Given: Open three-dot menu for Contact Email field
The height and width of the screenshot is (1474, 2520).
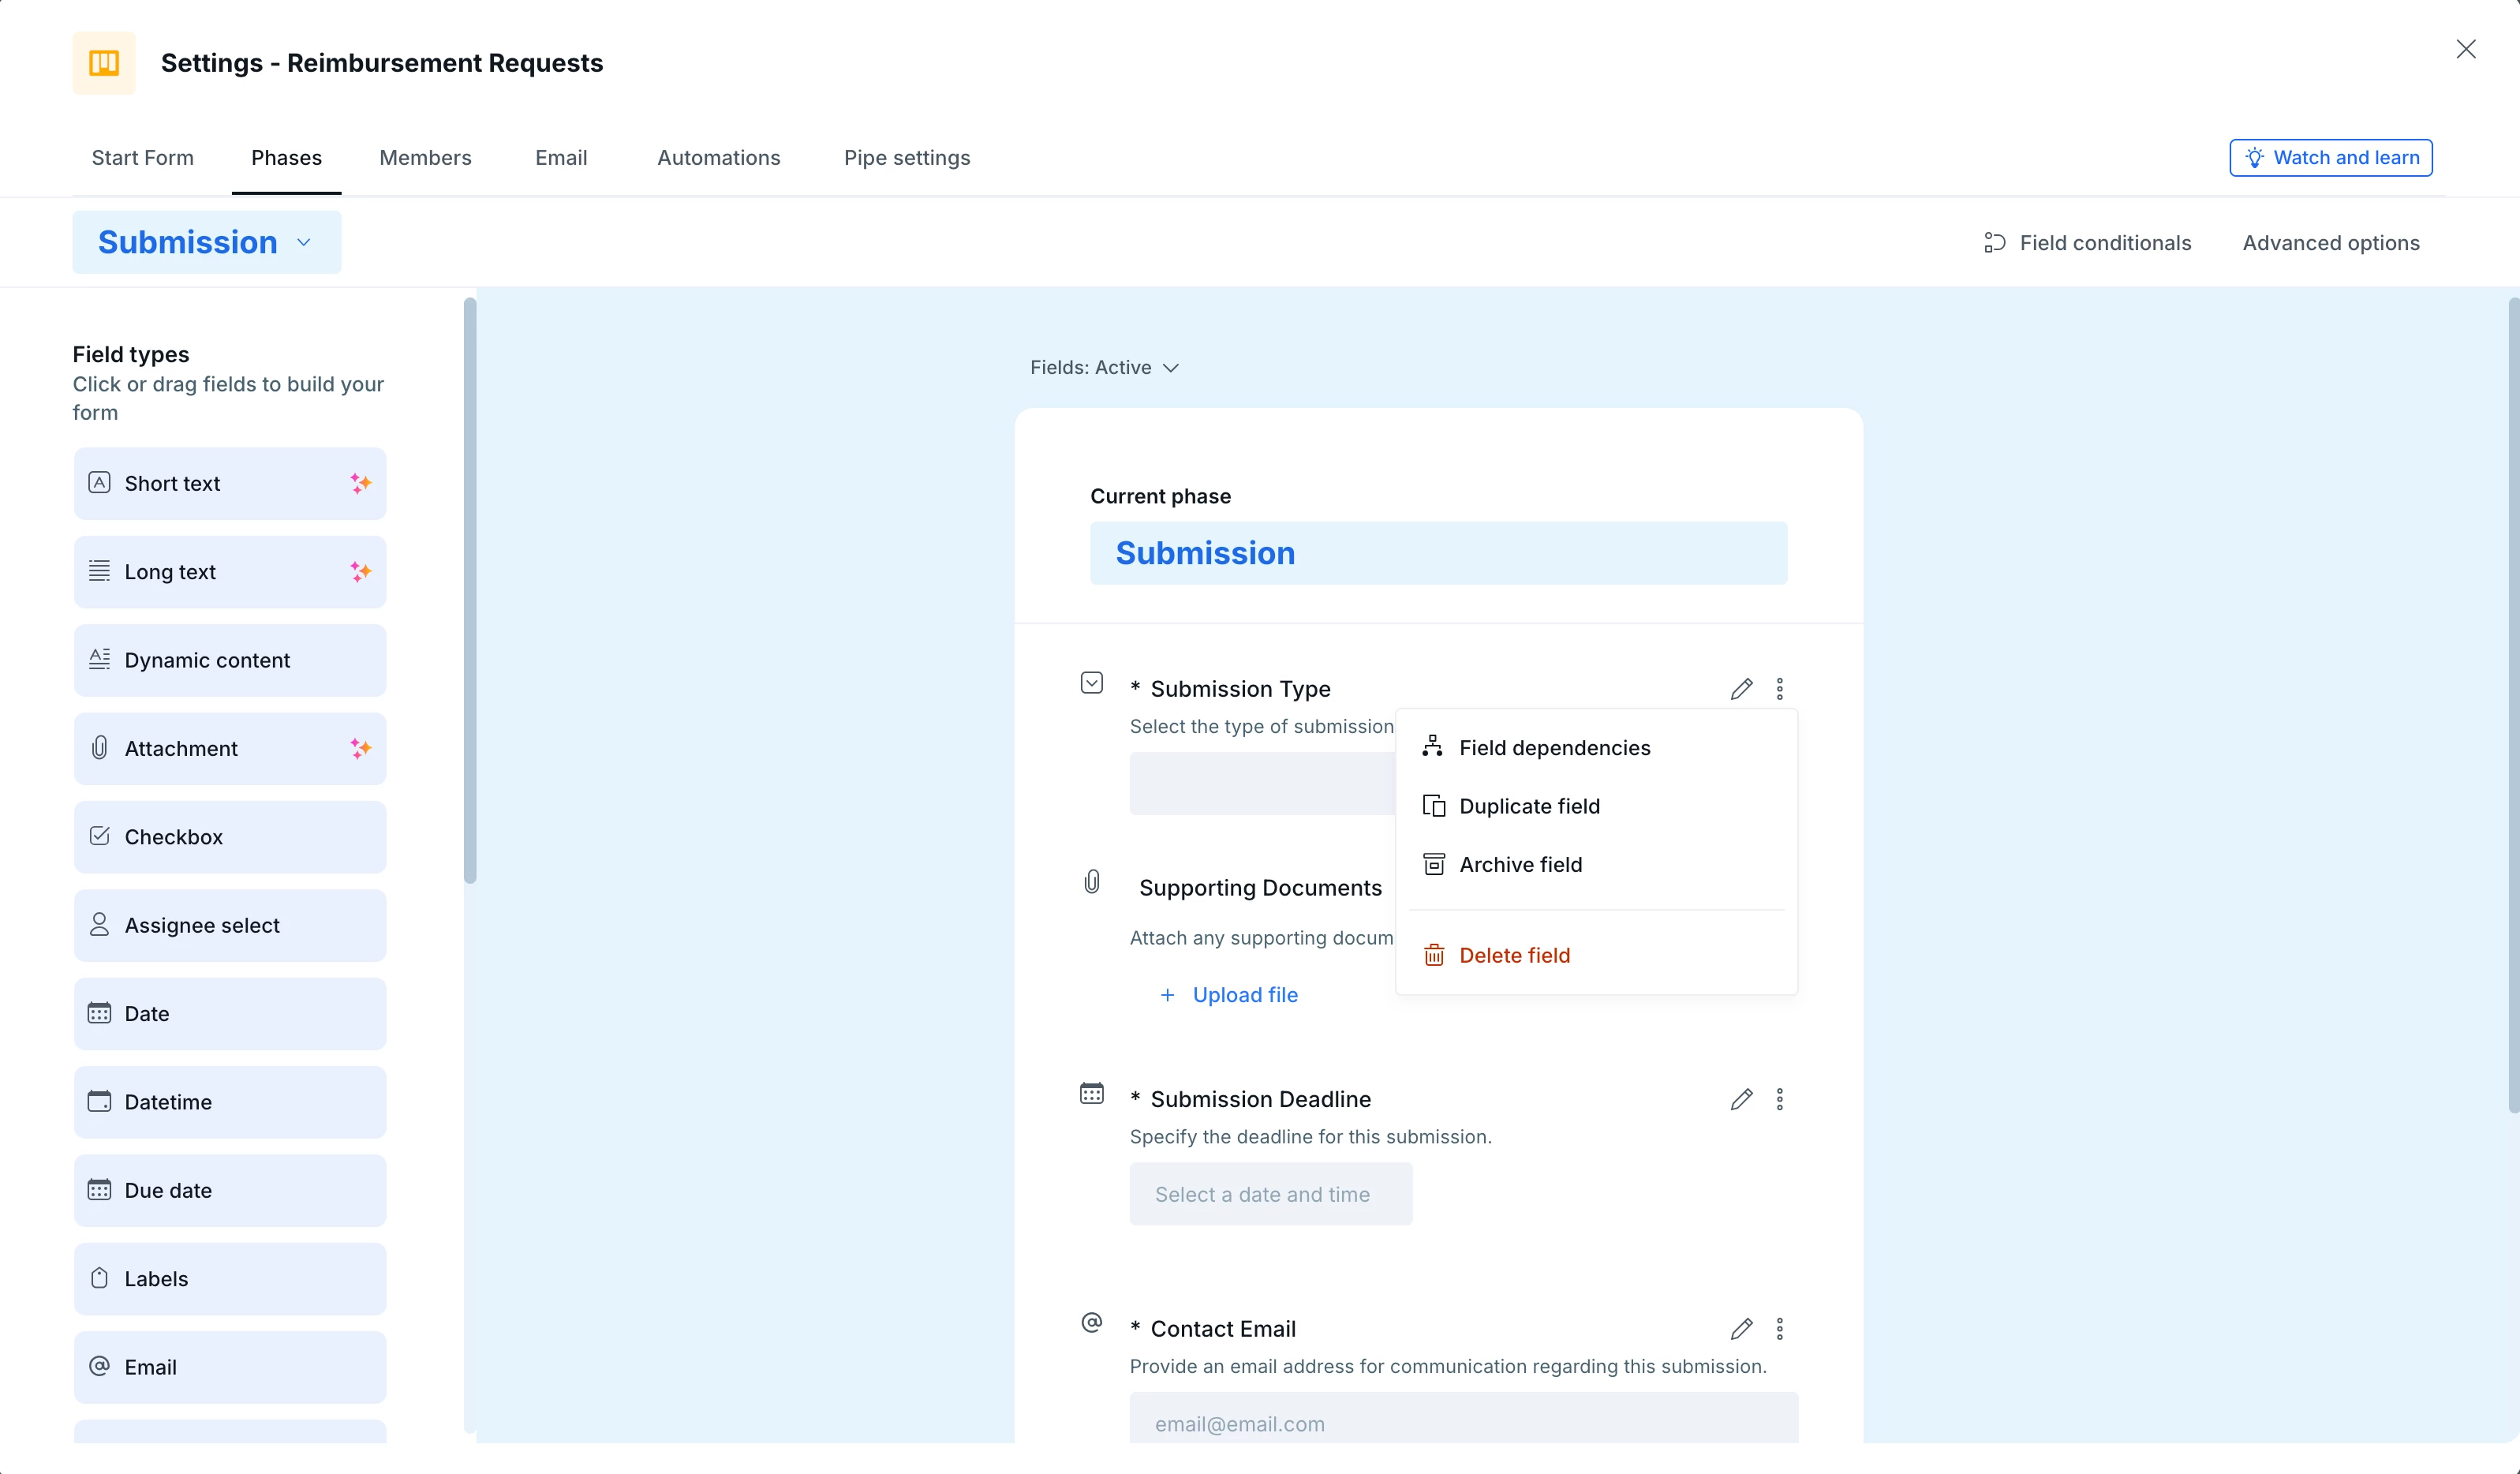Looking at the screenshot, I should (x=1779, y=1328).
